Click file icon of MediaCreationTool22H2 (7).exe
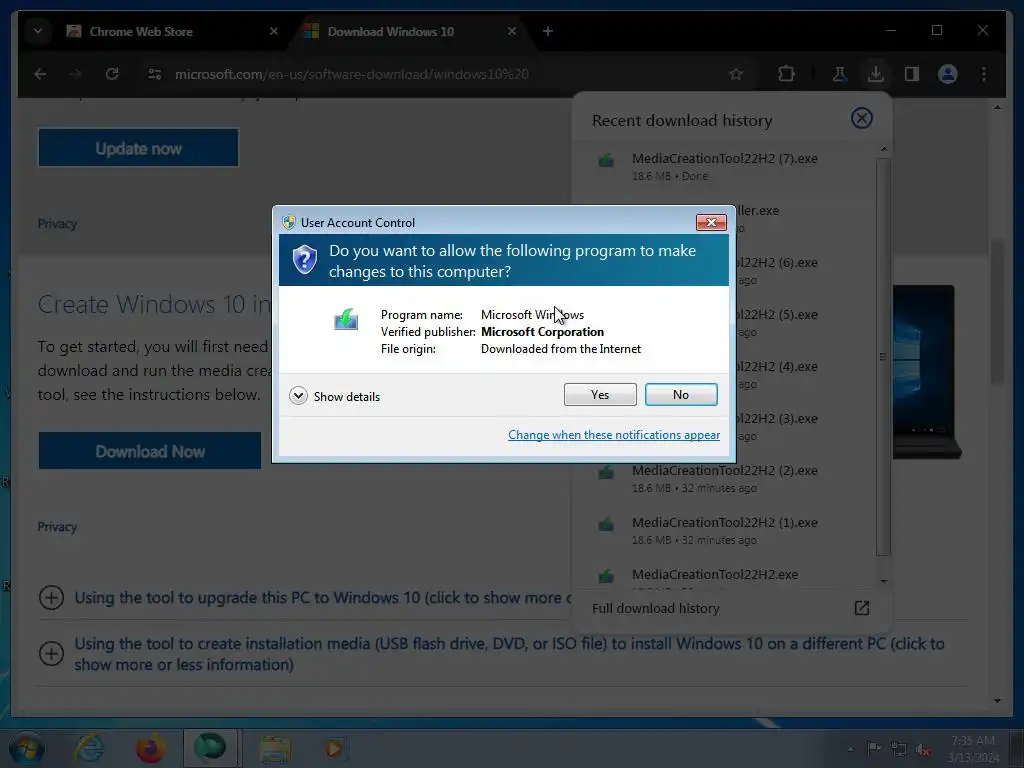This screenshot has width=1024, height=768. 606,160
